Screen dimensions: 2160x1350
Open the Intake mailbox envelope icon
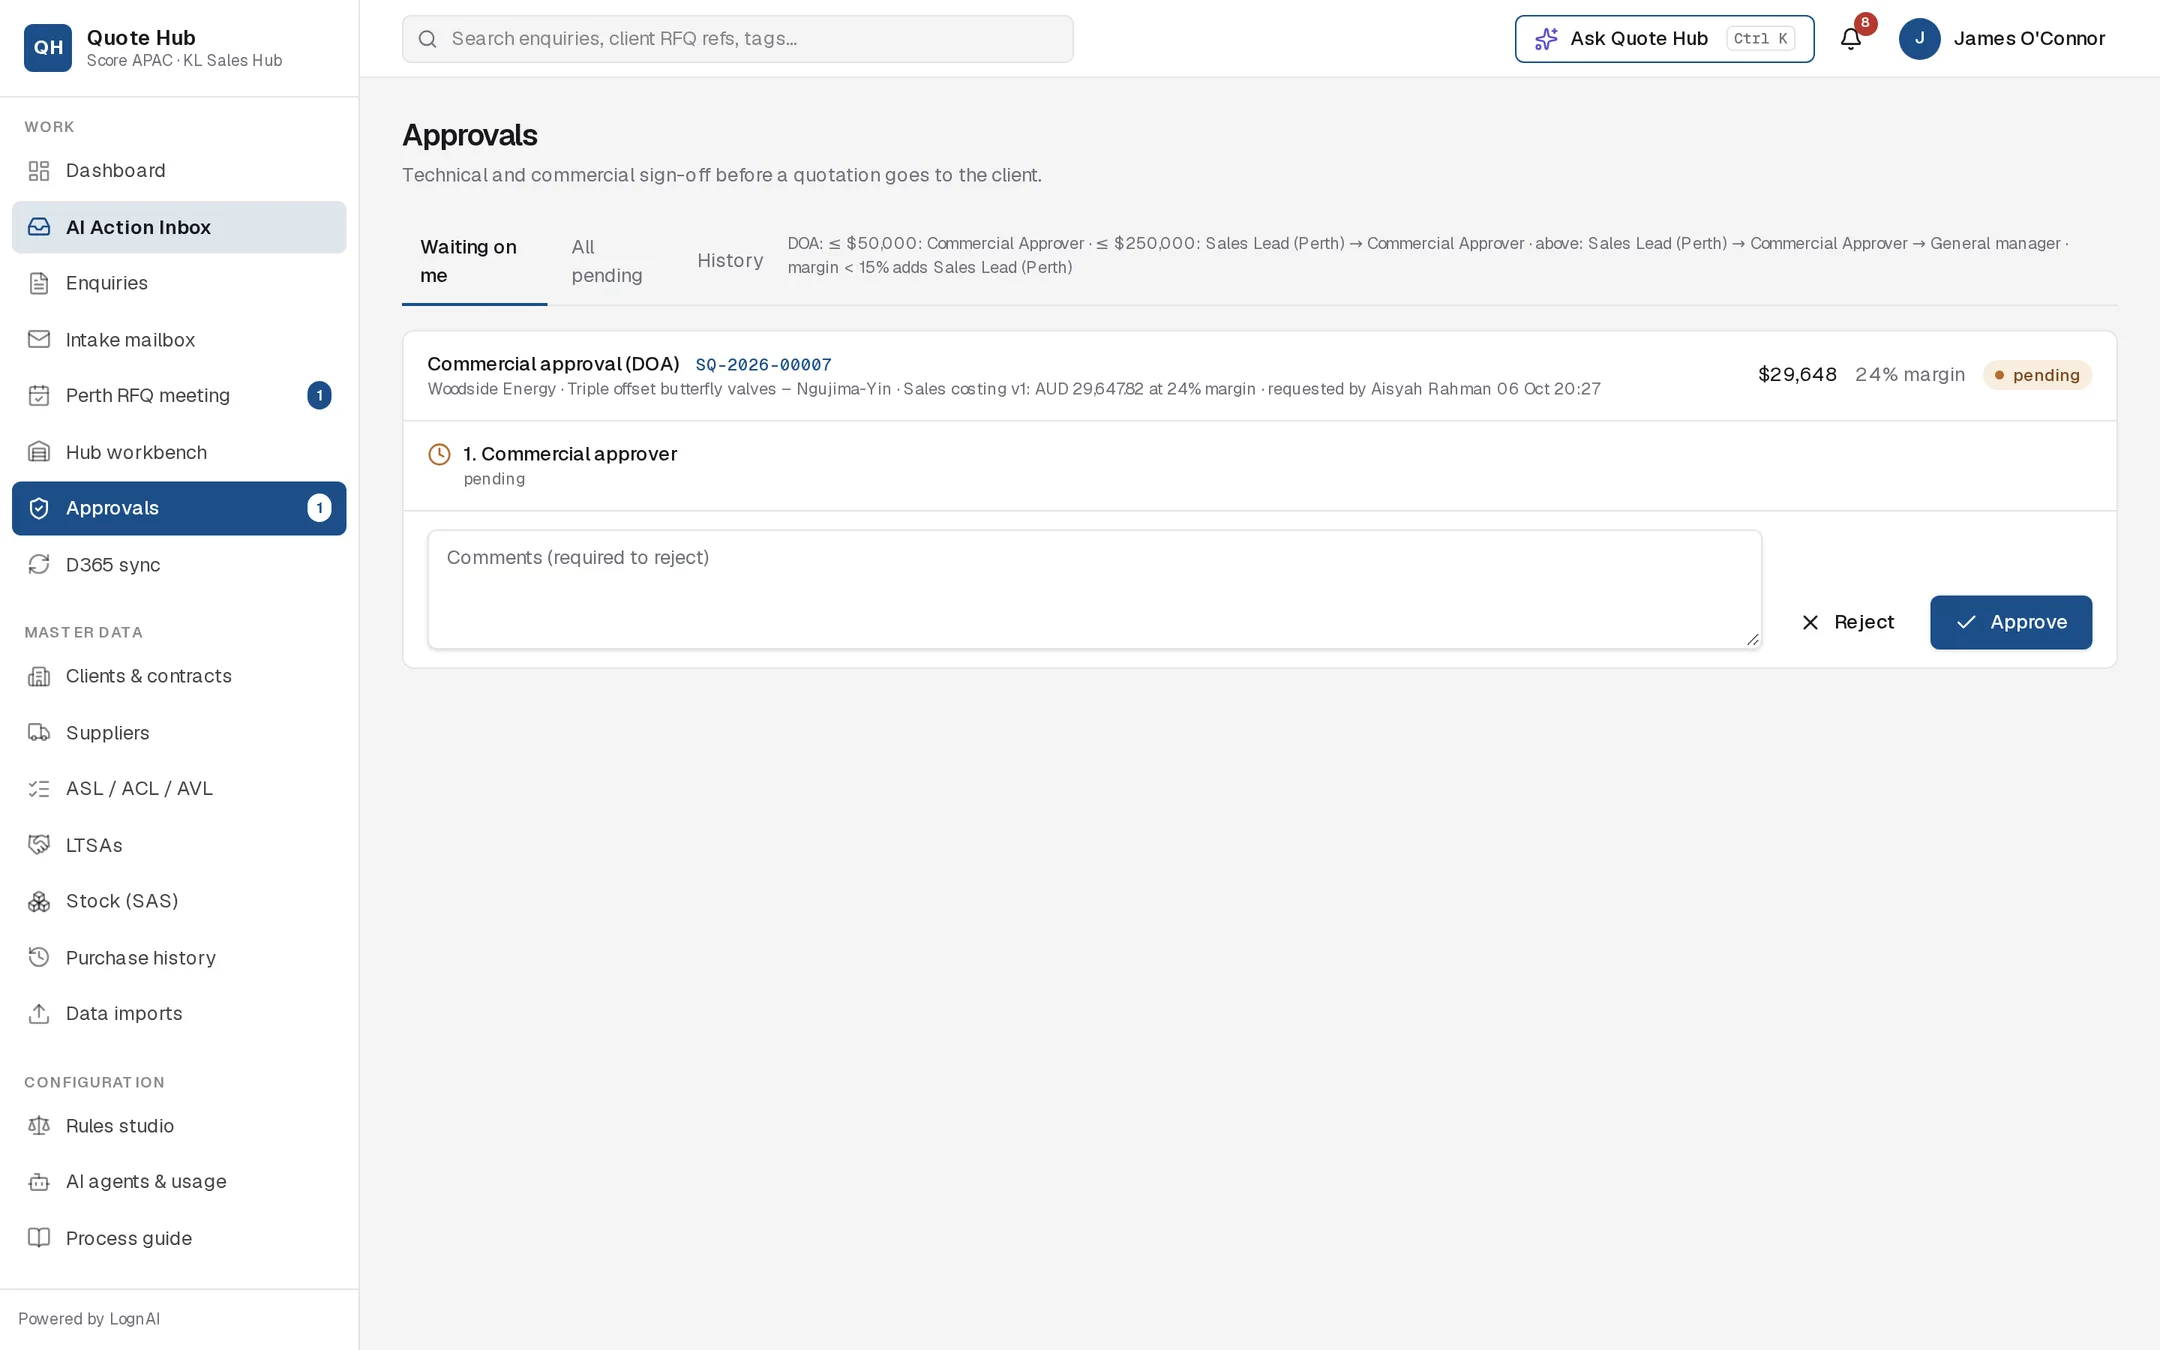[x=39, y=340]
